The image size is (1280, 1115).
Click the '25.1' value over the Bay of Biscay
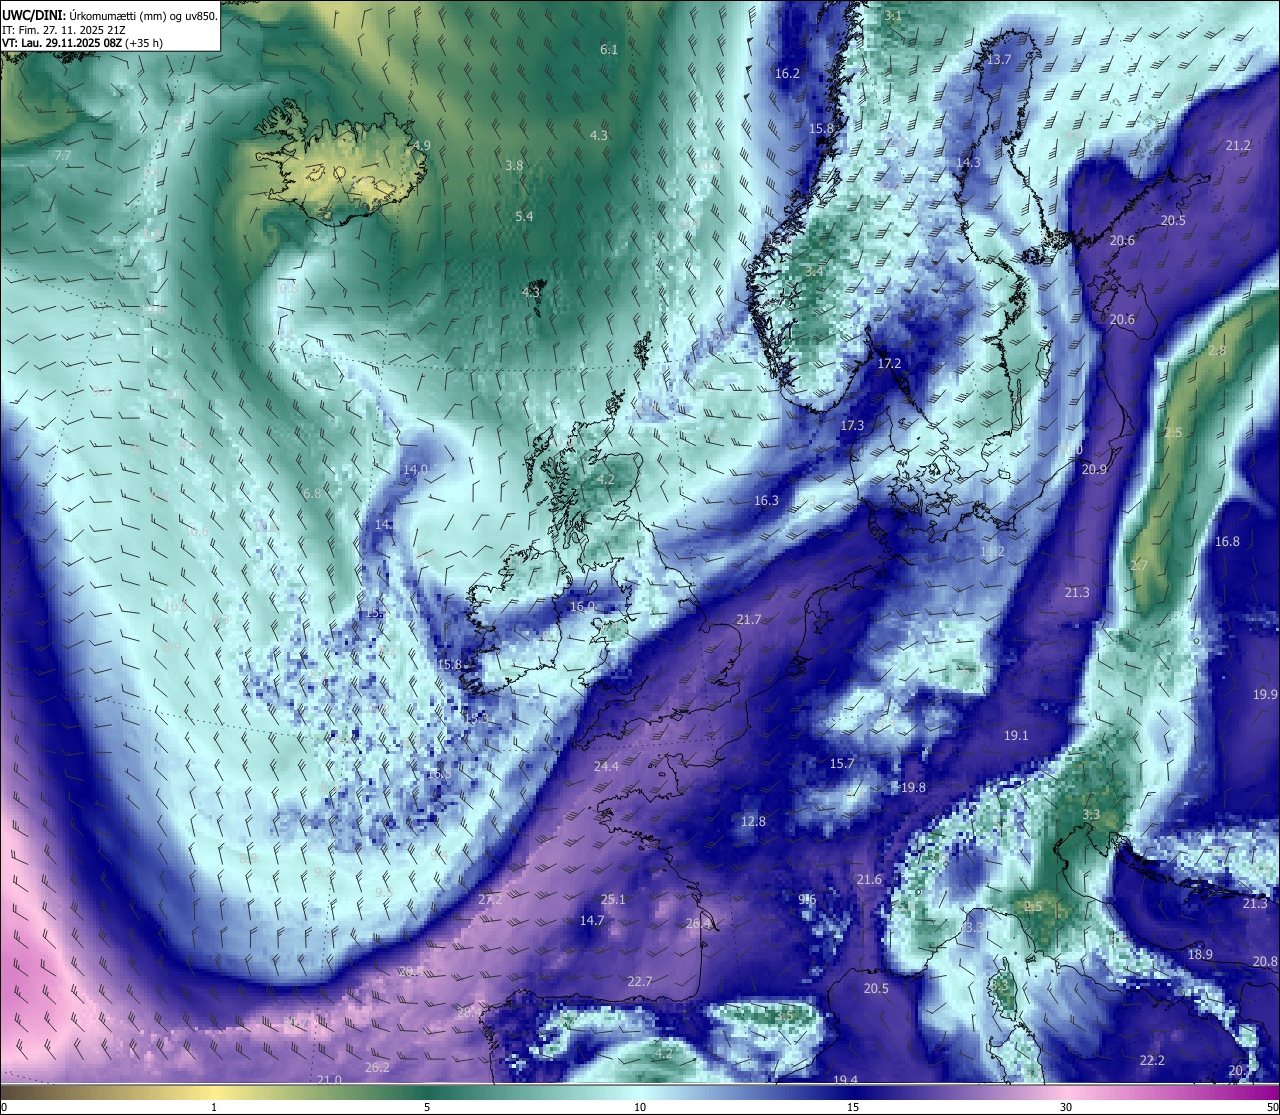[x=613, y=899]
